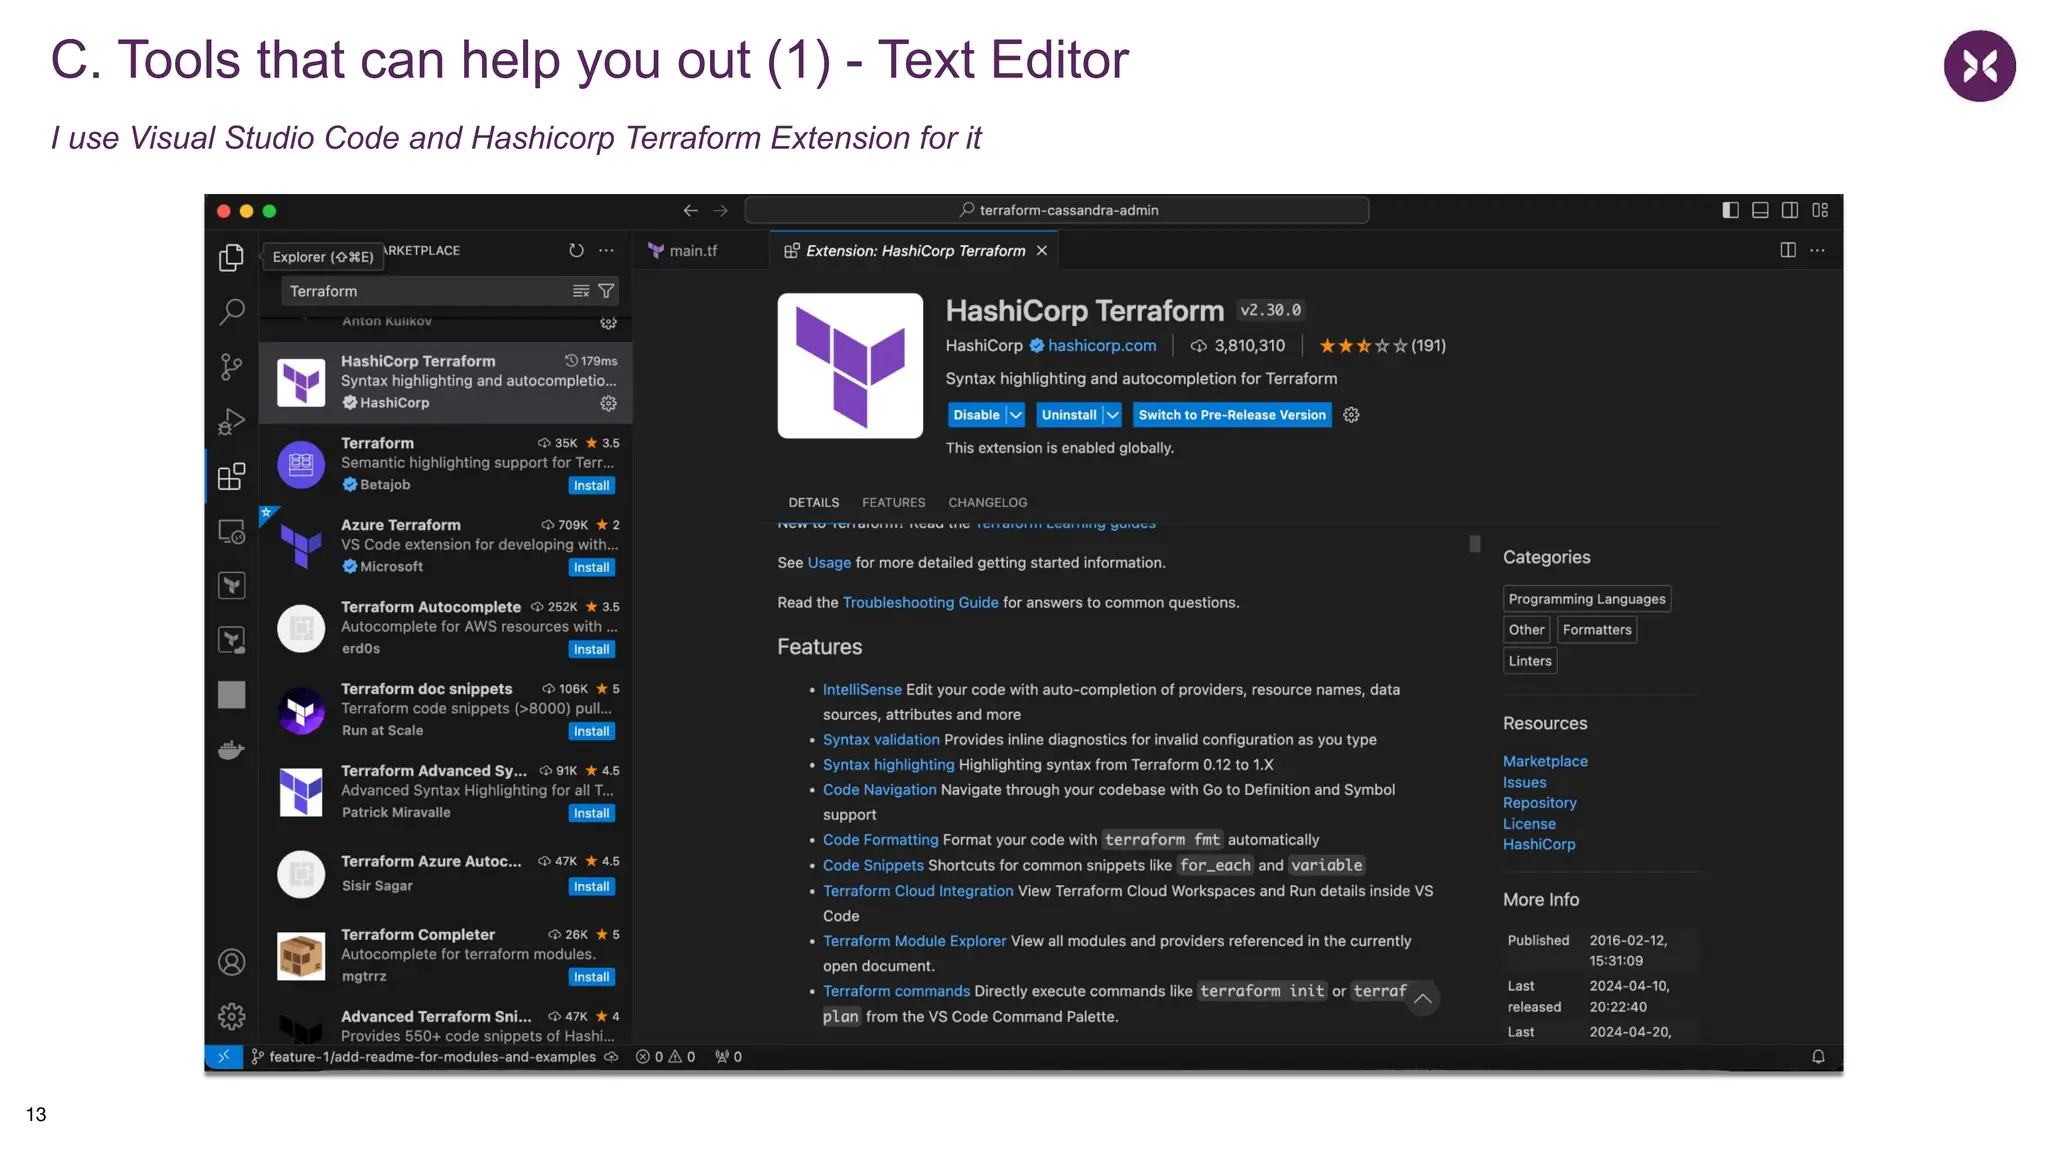This screenshot has height=1152, width=2048.
Task: Open gear for HashiCorp Terraform list item
Action: pos(608,403)
